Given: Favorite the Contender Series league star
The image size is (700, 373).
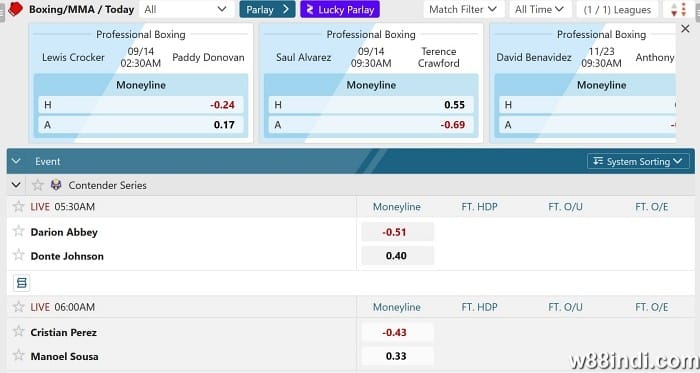Looking at the screenshot, I should pyautogui.click(x=38, y=185).
